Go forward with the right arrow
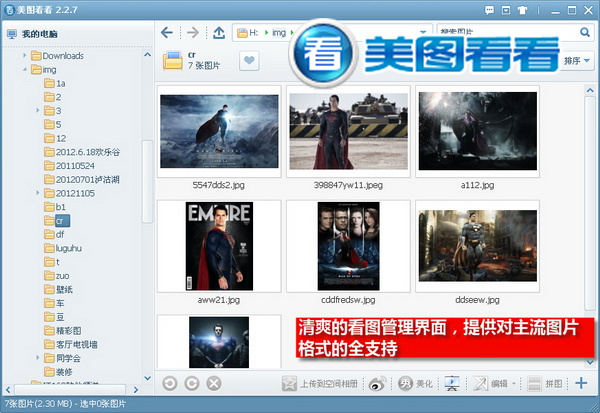This screenshot has height=413, width=600. pos(193,33)
